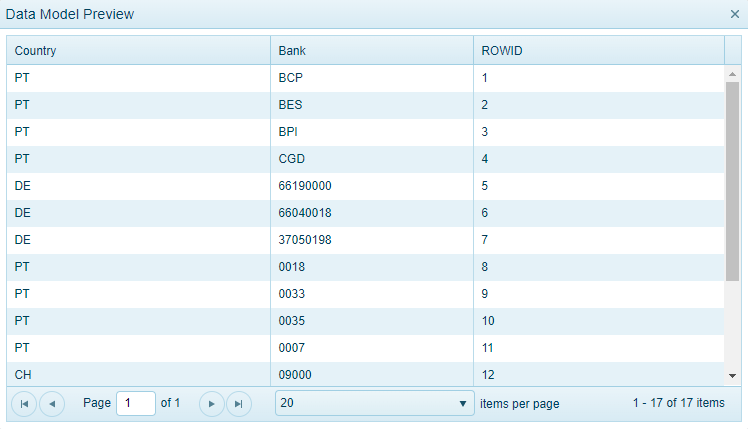Sort by the ROWID column header

[x=598, y=50]
